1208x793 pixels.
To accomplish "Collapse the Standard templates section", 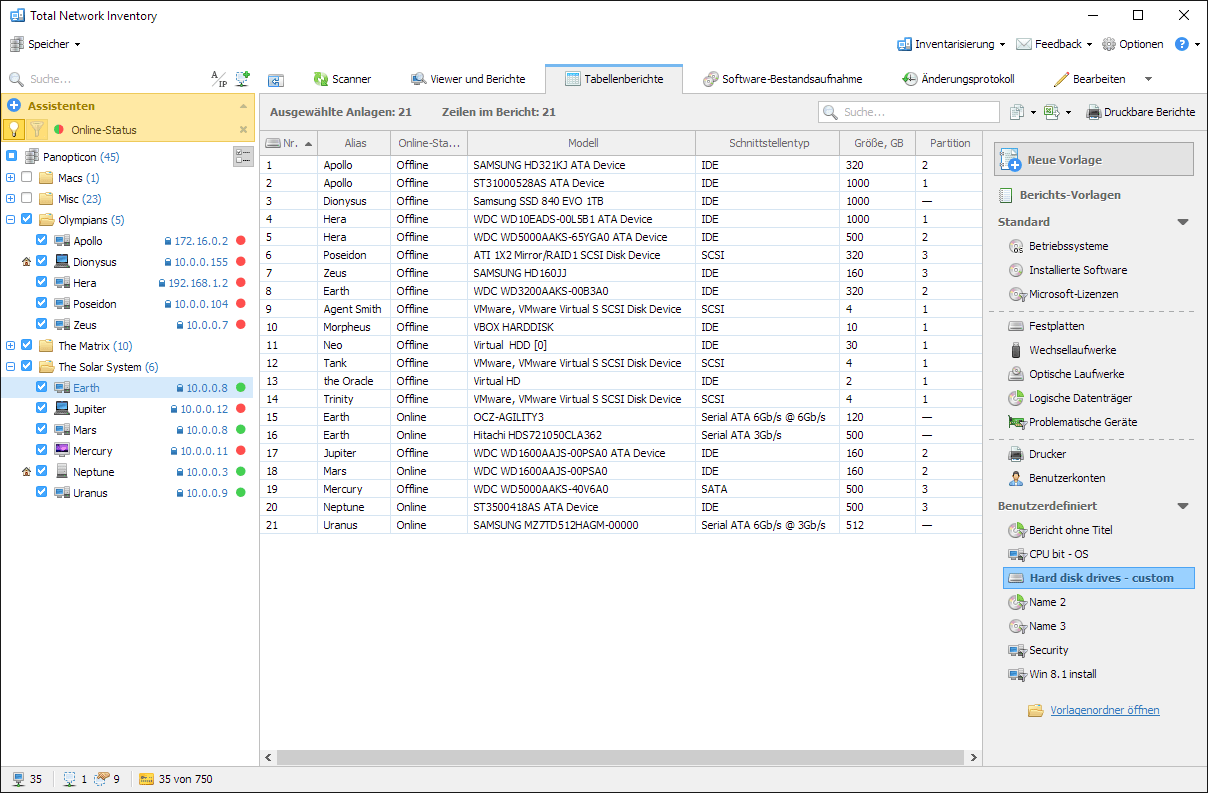I will coord(1183,222).
